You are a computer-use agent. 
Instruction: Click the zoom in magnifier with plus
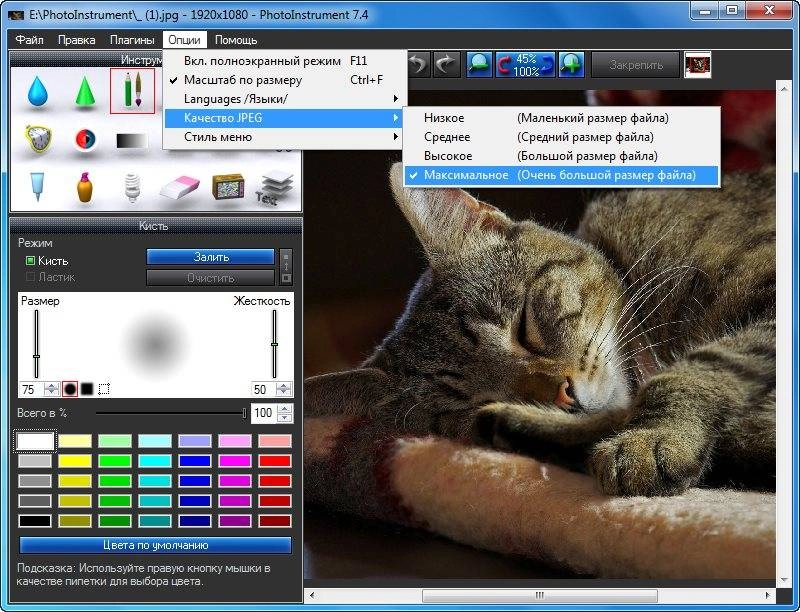tap(571, 65)
